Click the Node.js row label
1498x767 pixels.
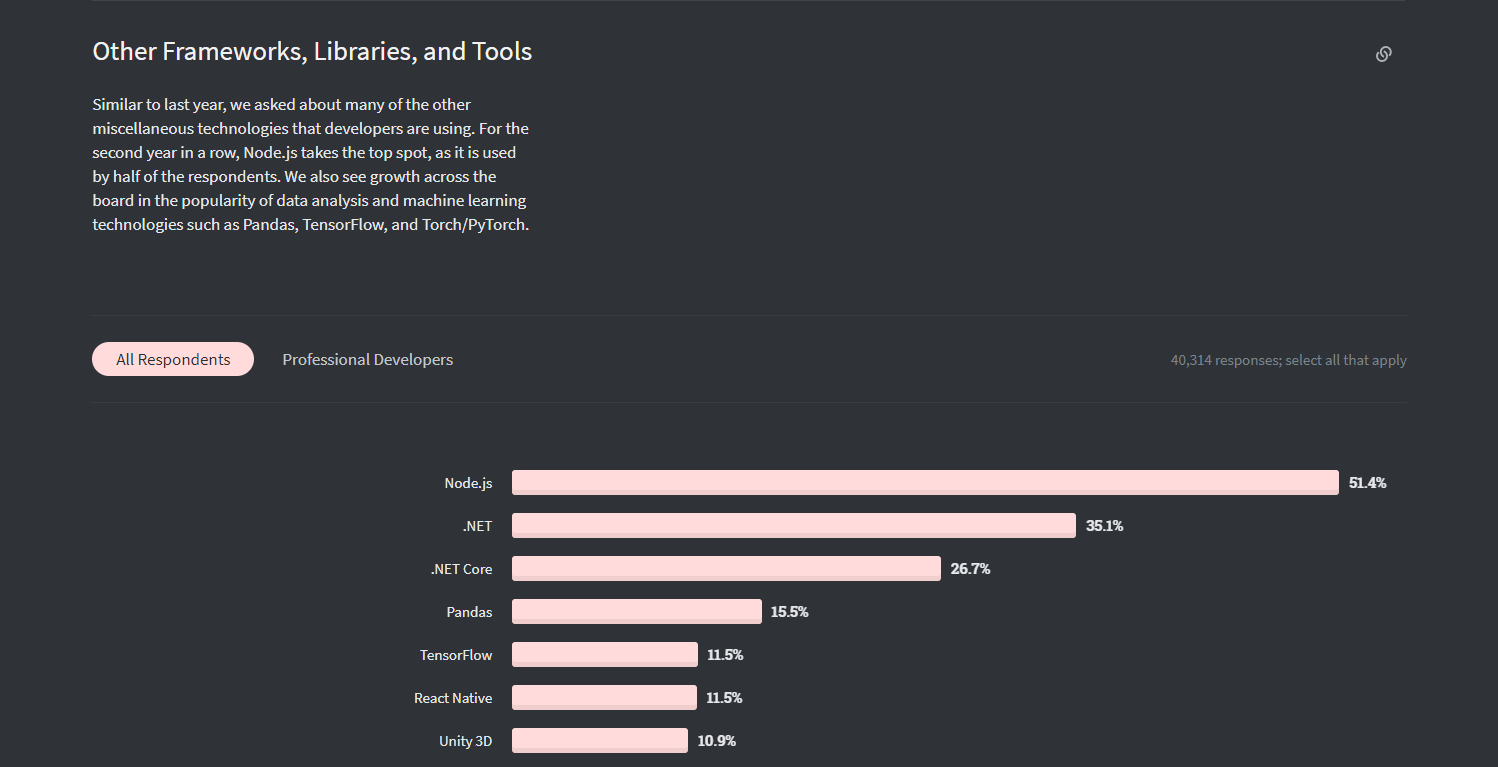(468, 483)
